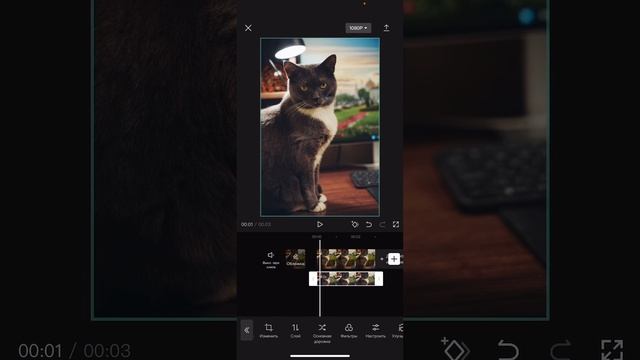Redo the undone edit
Viewport: 640px width, 360px height.
(x=382, y=224)
